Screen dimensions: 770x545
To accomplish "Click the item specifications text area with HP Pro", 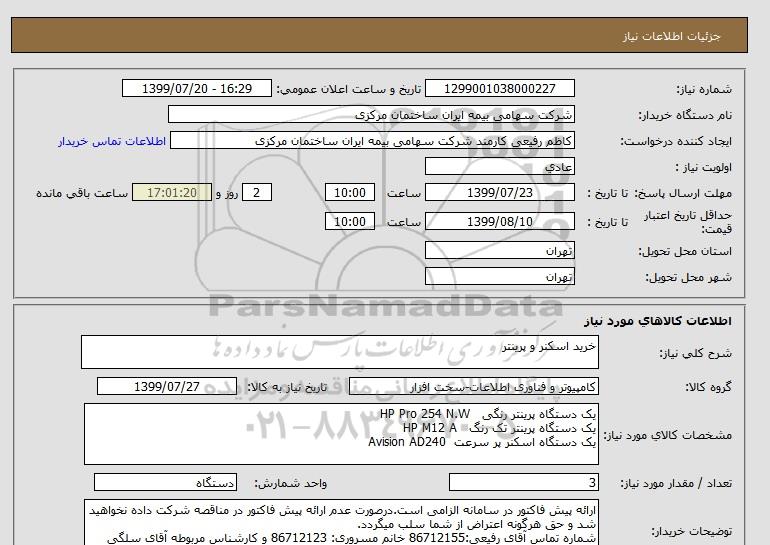I will coord(341,434).
